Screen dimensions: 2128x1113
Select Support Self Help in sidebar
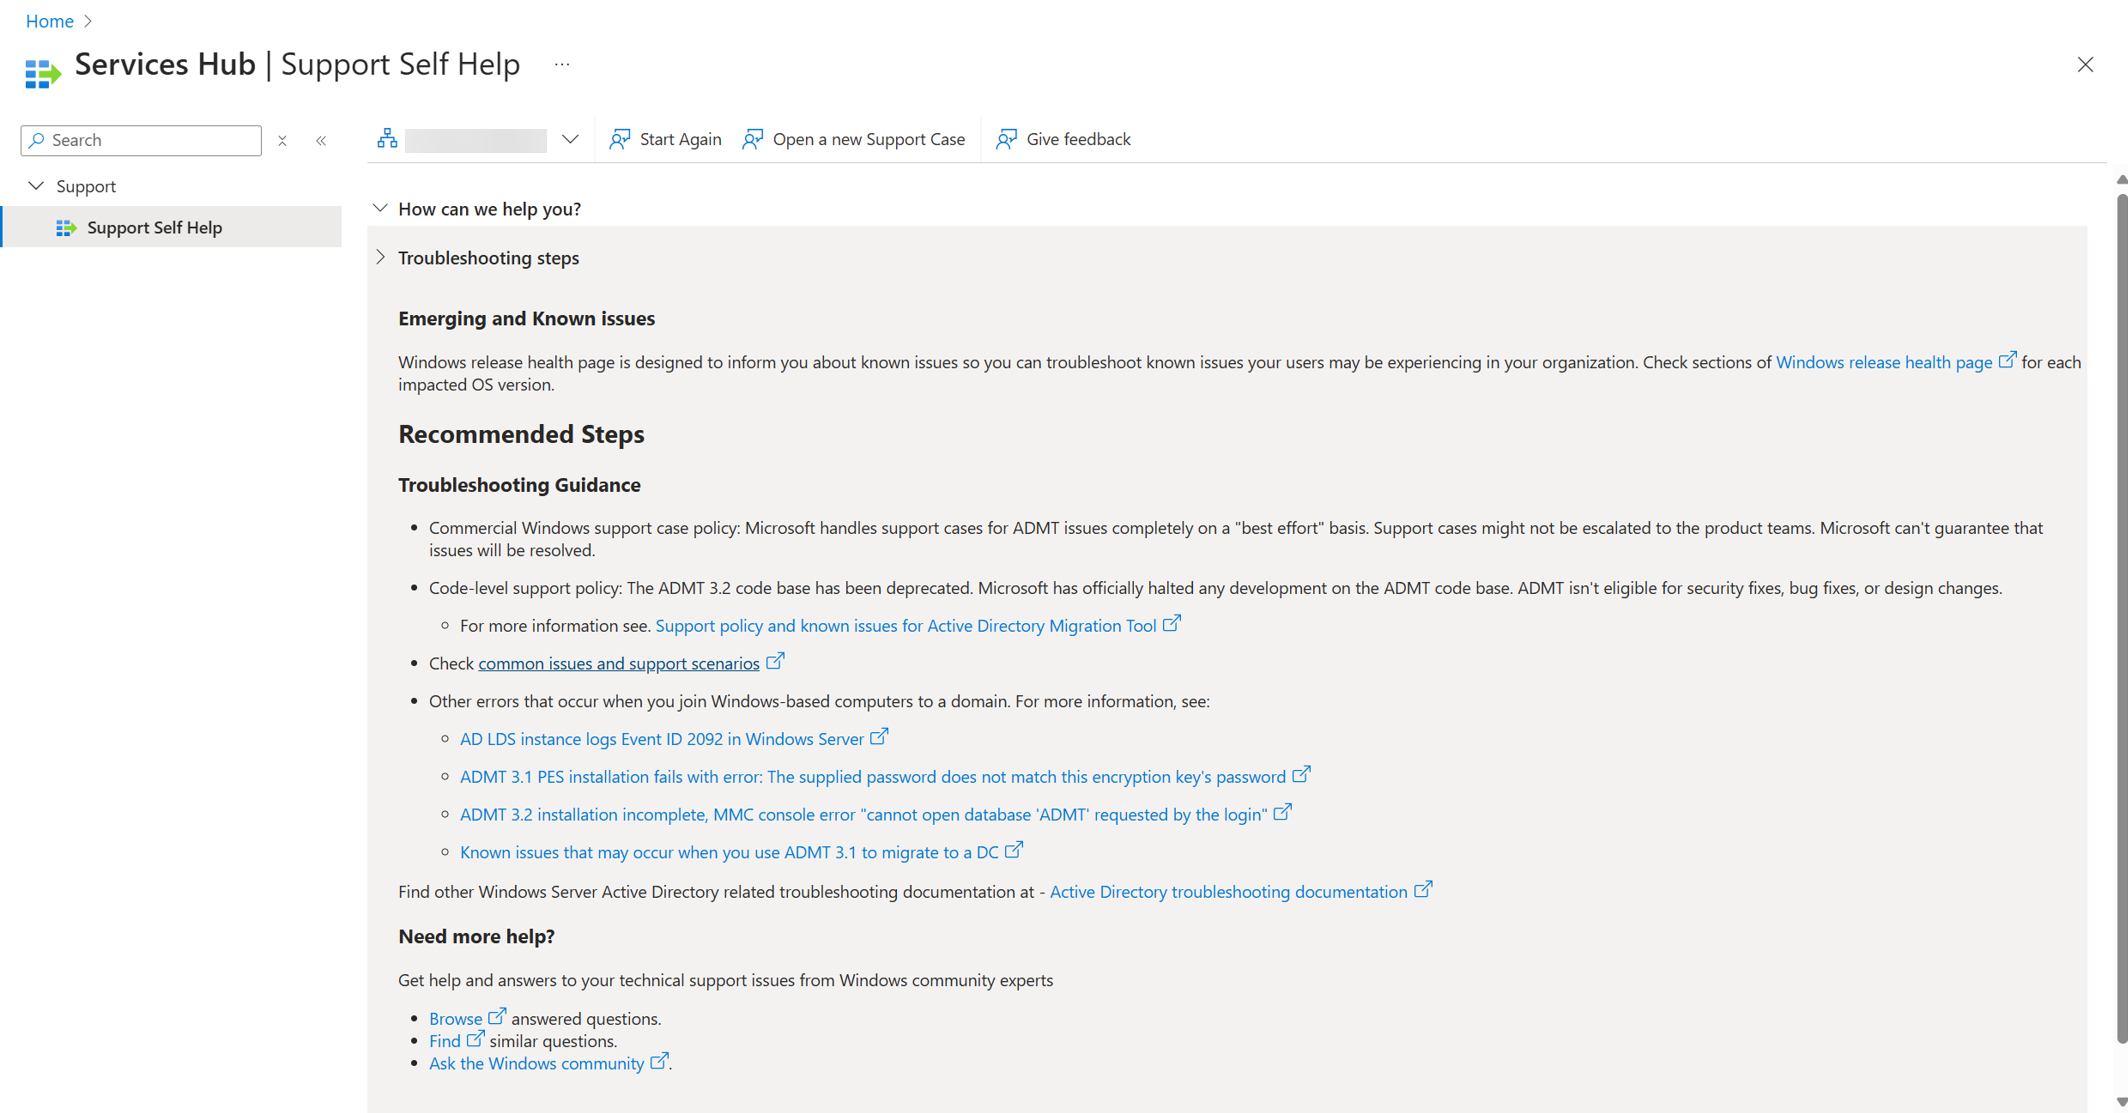[x=156, y=227]
